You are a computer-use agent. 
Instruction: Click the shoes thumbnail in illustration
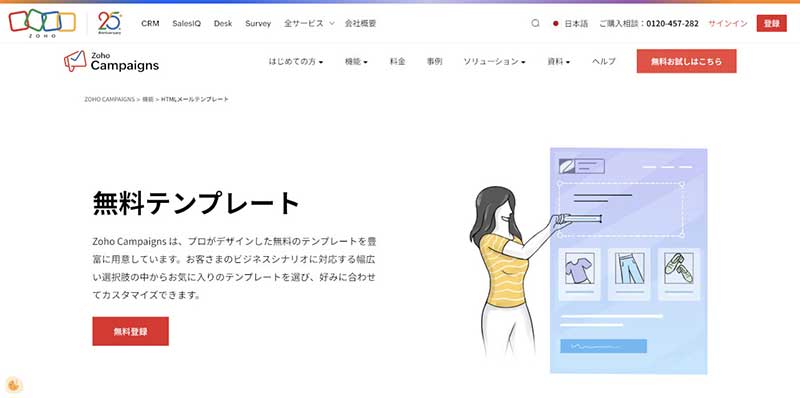click(679, 269)
